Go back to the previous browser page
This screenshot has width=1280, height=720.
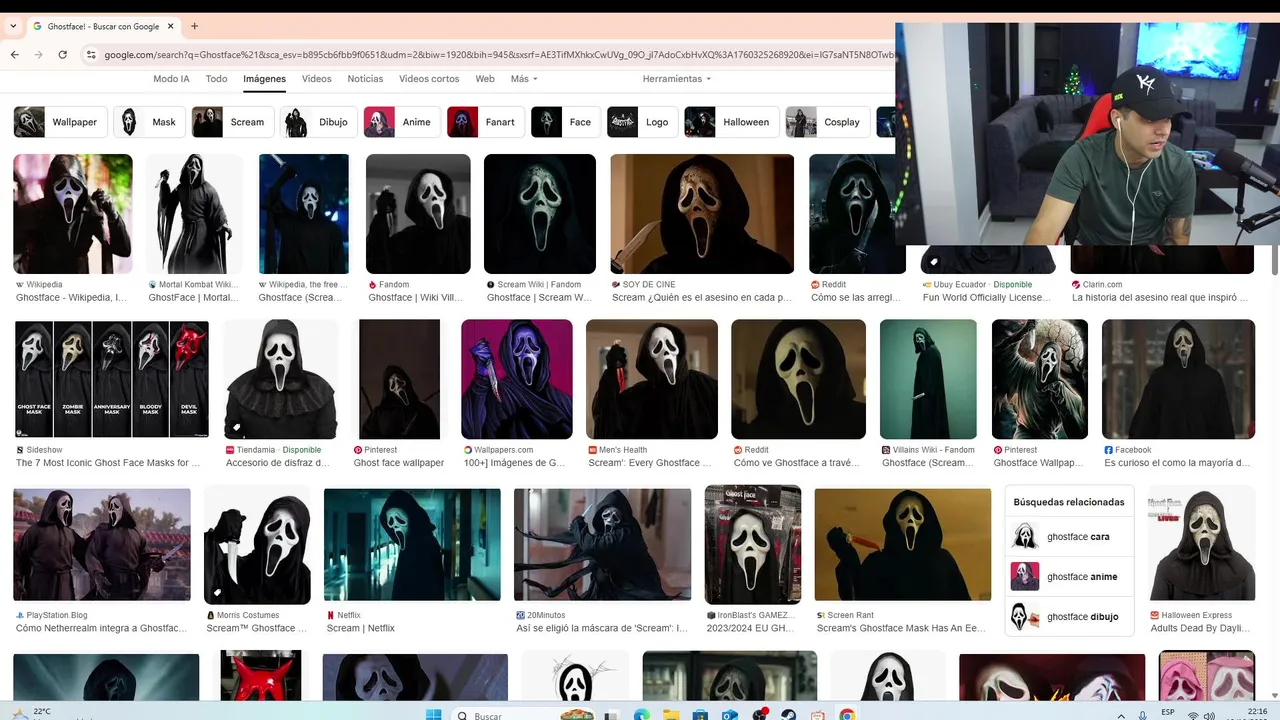pyautogui.click(x=15, y=54)
